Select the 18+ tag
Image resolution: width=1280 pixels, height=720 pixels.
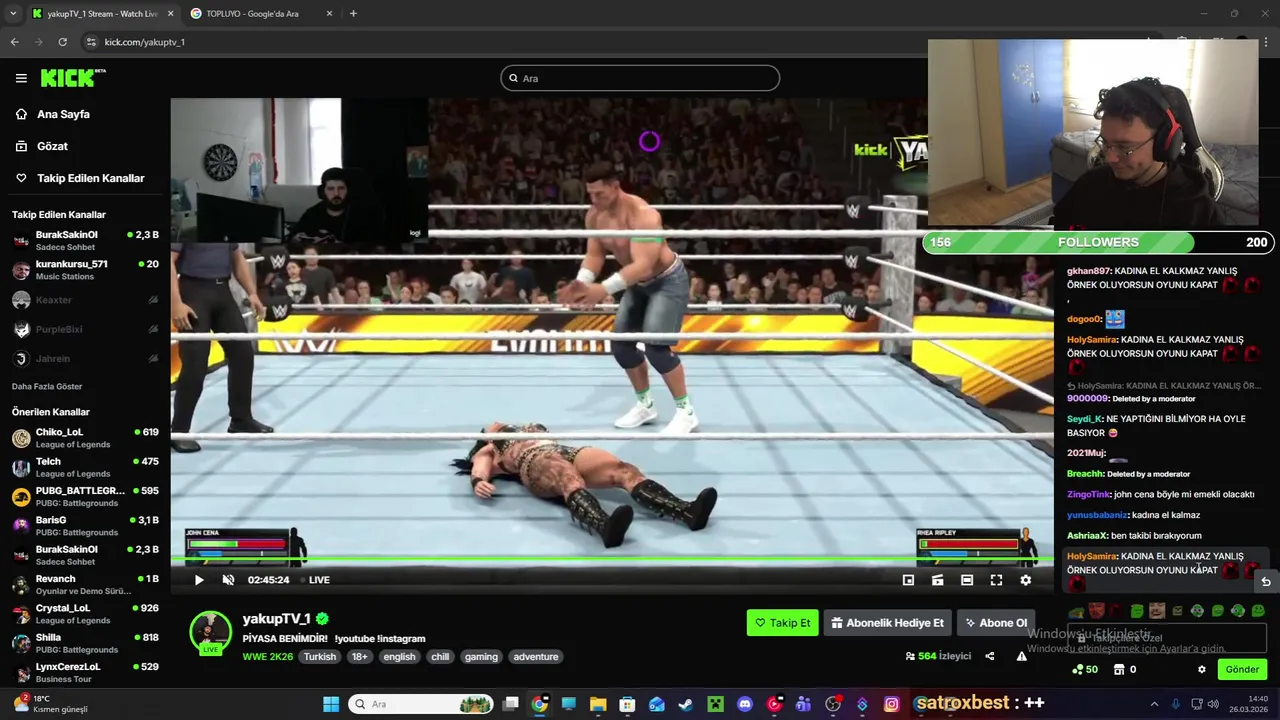pyautogui.click(x=360, y=657)
